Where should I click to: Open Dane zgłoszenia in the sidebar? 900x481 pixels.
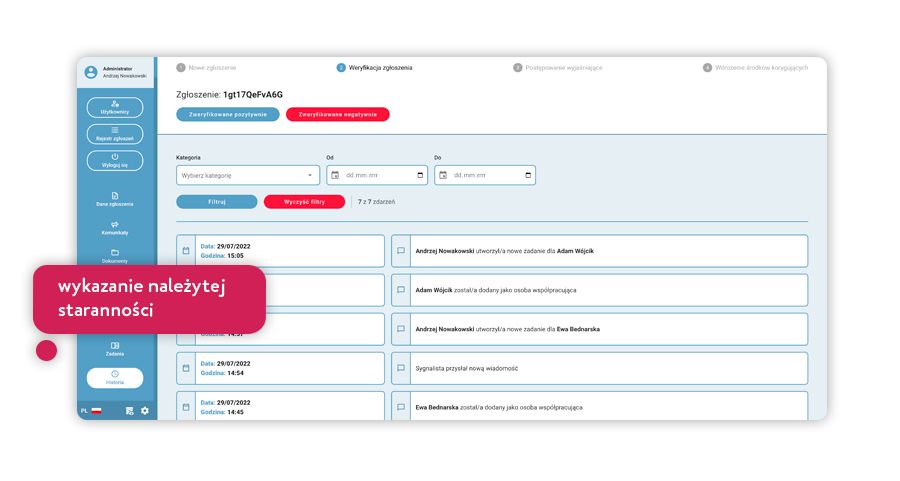tap(115, 199)
